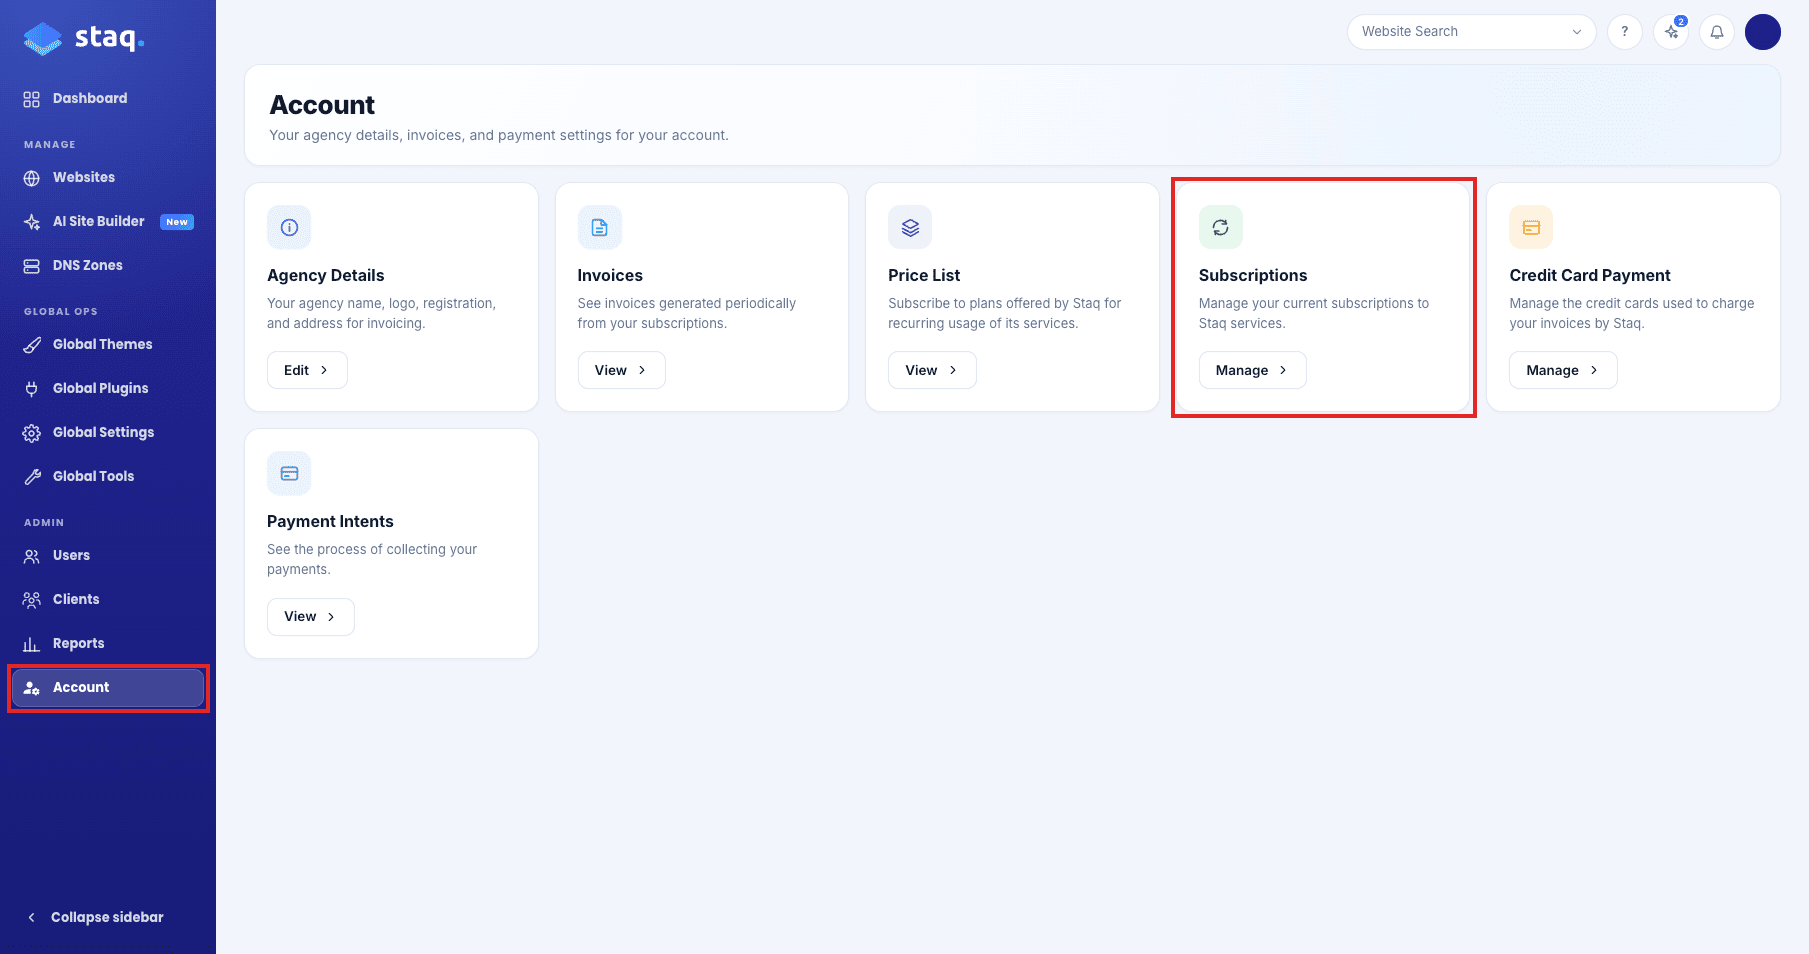
Task: Open Global Plugins in sidebar
Action: click(108, 388)
